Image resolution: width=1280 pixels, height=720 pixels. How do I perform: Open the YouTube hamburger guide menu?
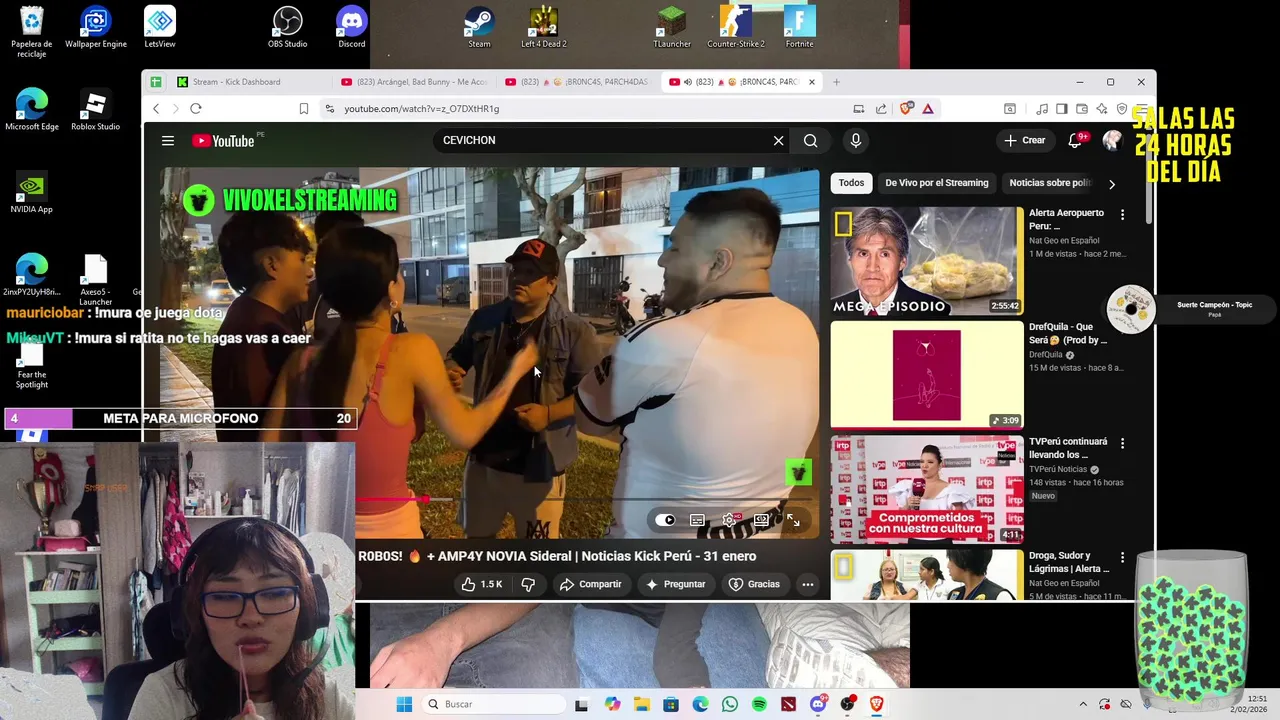(168, 141)
